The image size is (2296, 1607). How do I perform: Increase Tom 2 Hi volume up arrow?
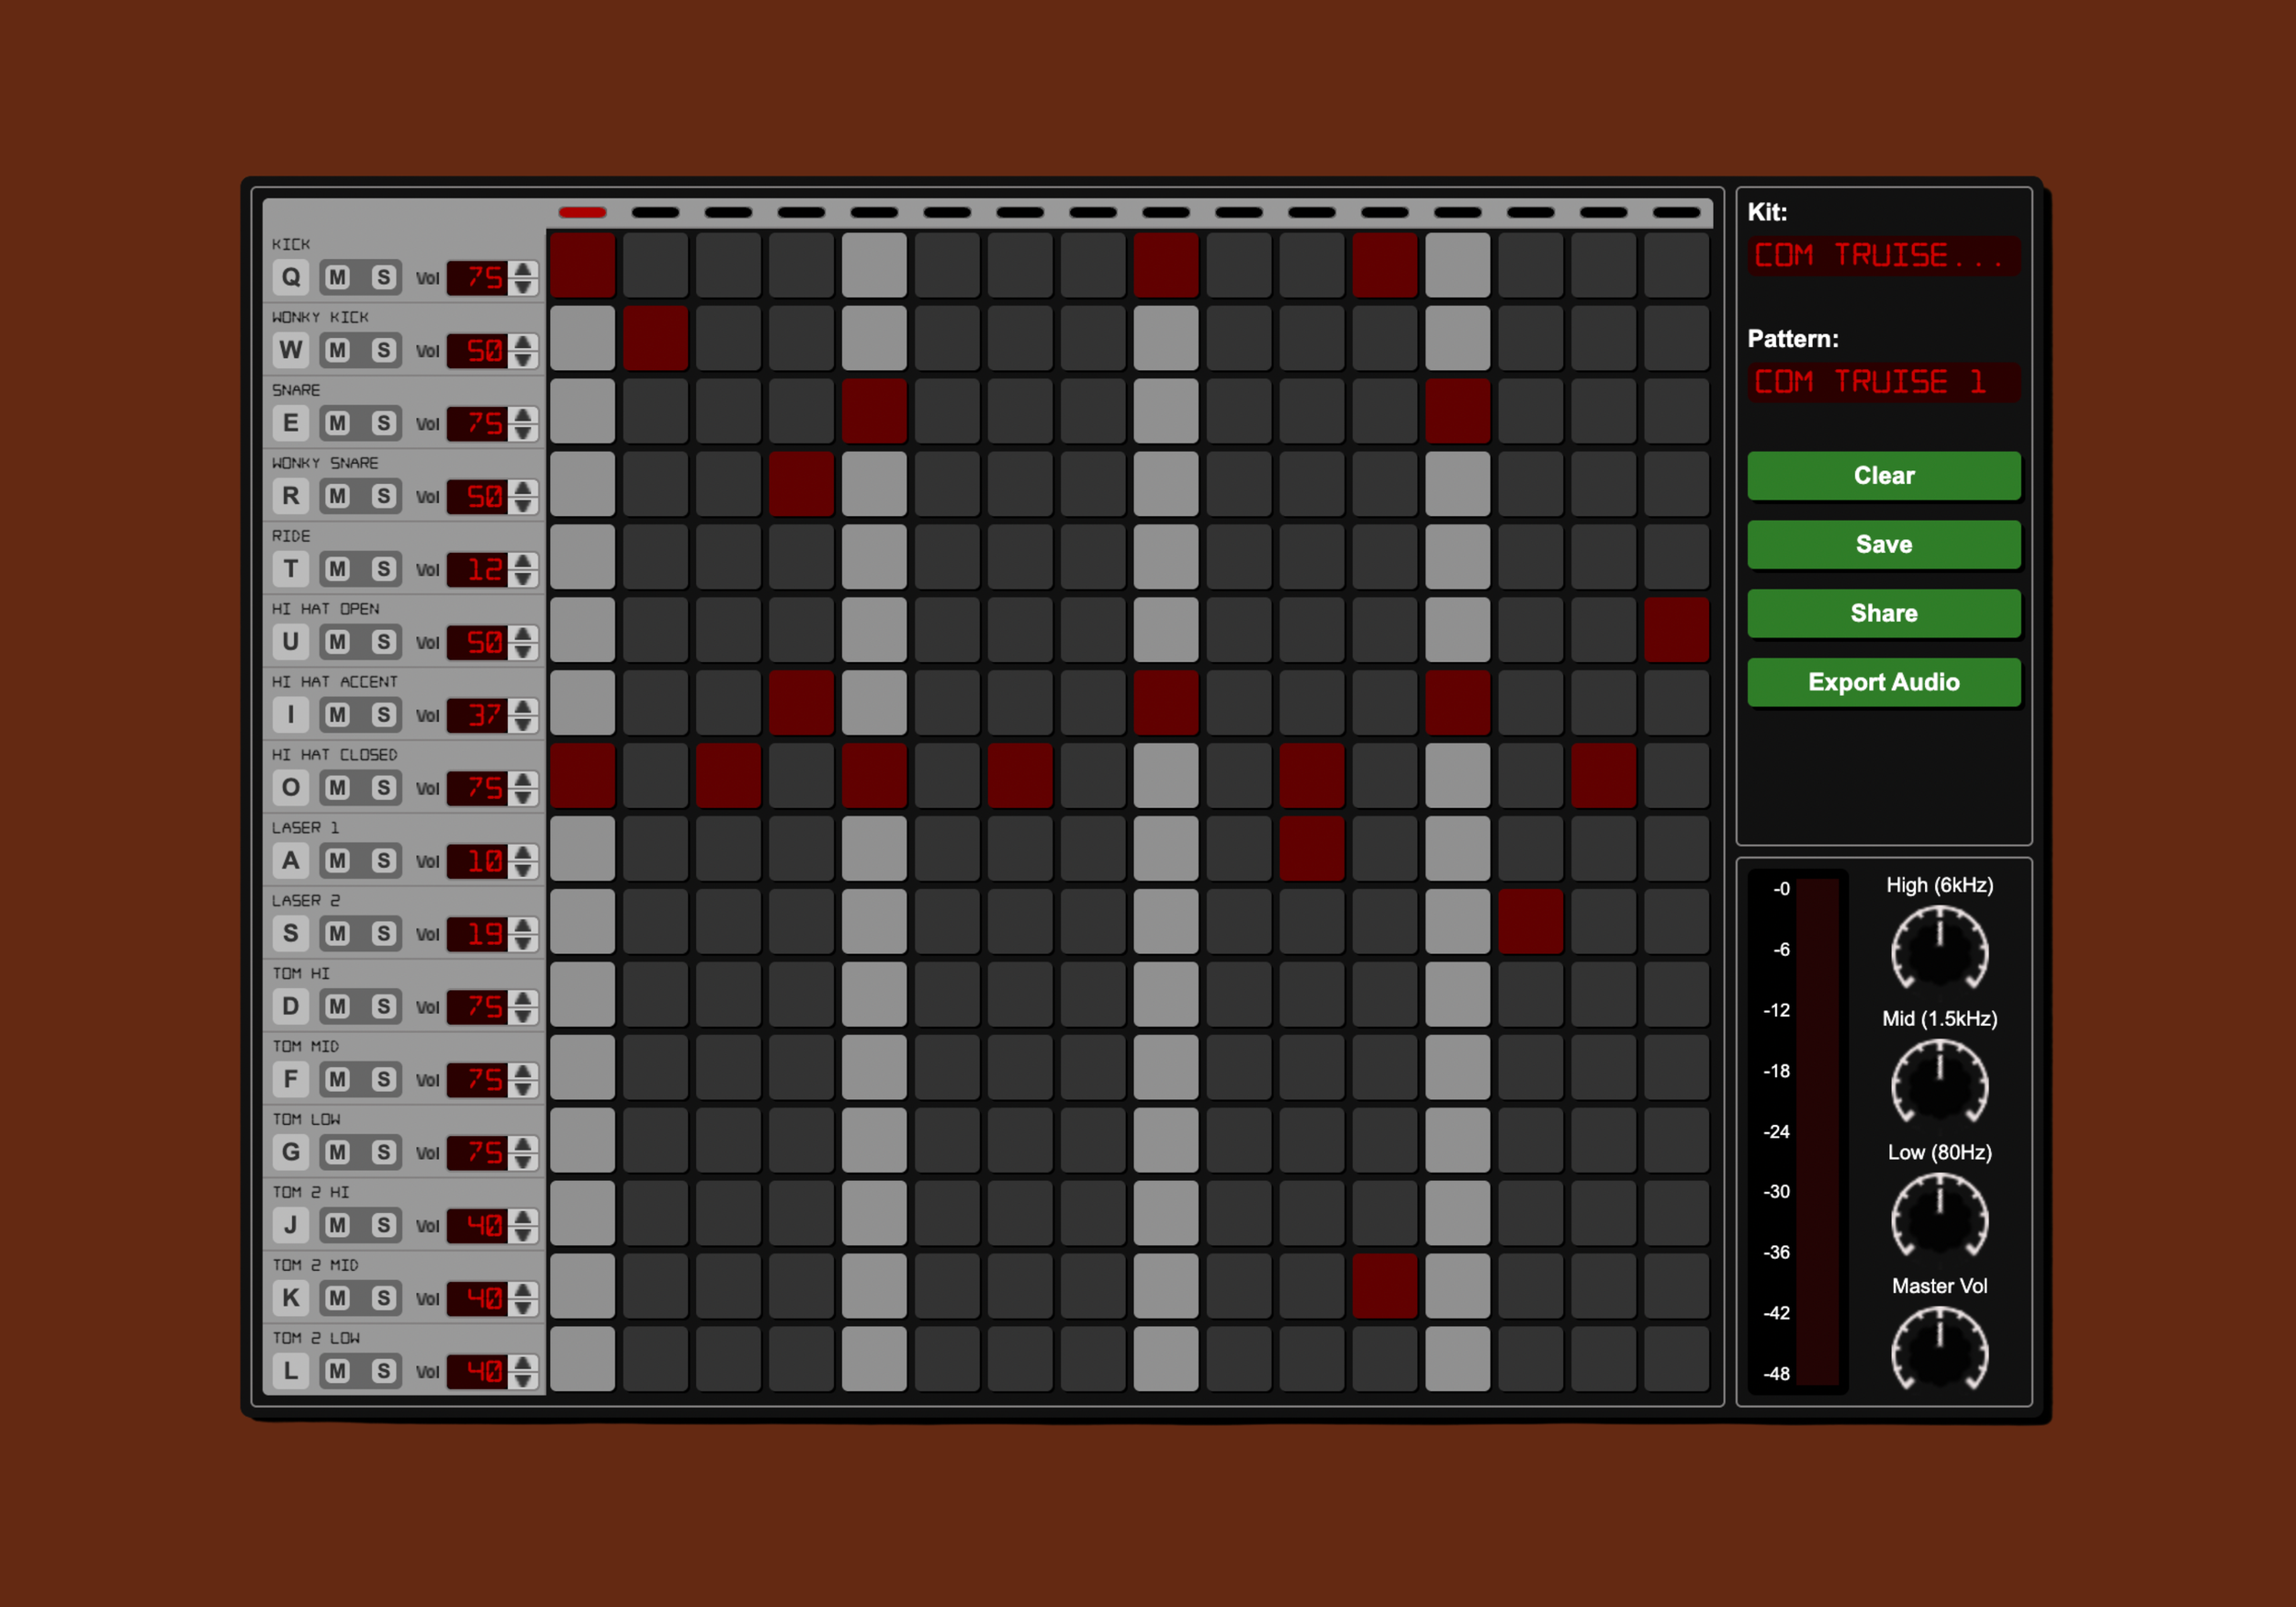tap(523, 1217)
